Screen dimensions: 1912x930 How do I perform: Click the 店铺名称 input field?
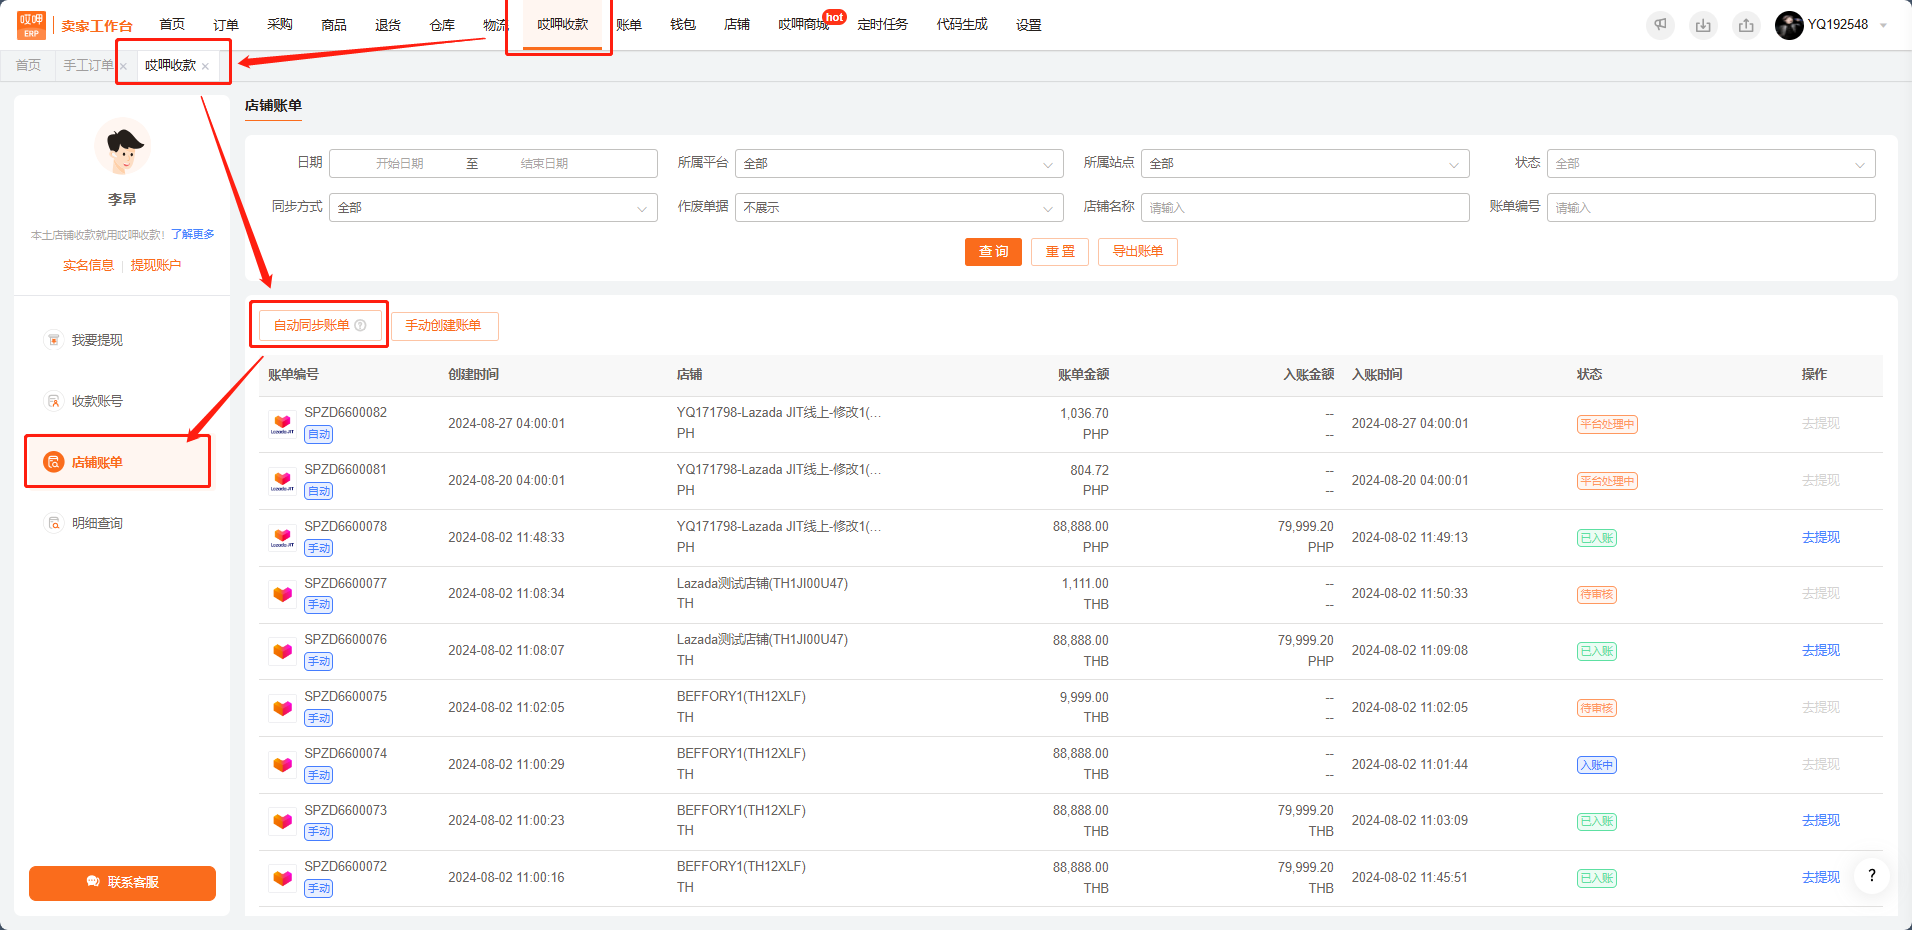(1305, 207)
